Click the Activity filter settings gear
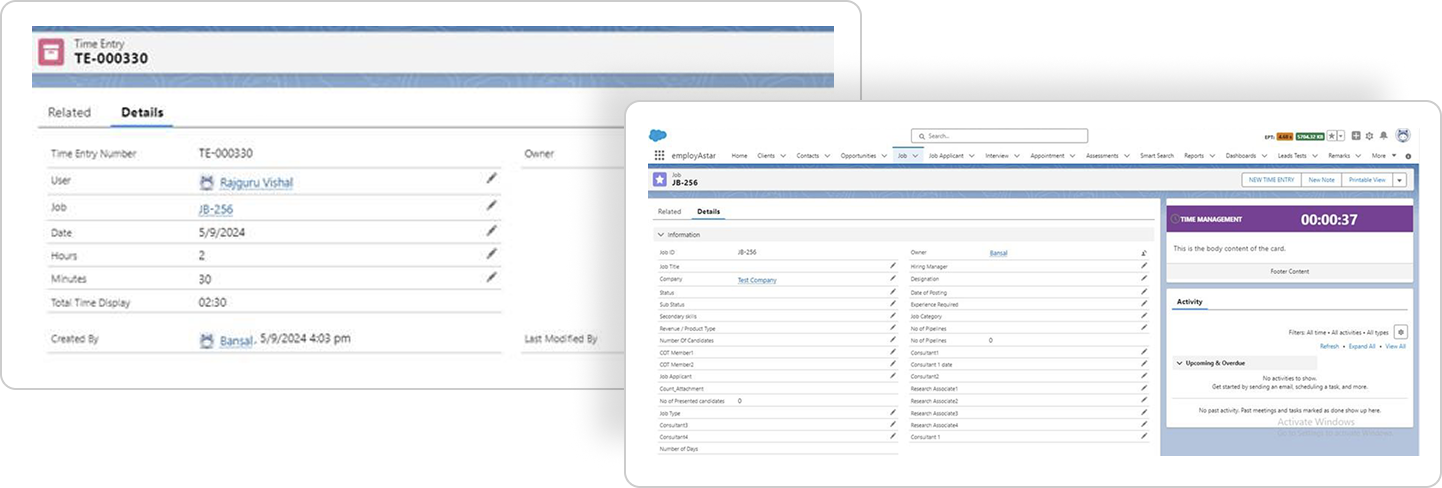The width and height of the screenshot is (1442, 488). click(1400, 332)
